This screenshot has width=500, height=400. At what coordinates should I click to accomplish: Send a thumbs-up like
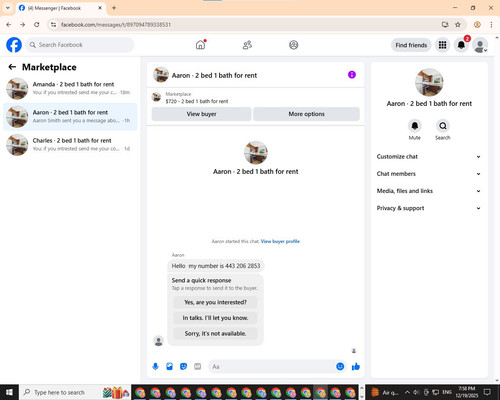356,367
